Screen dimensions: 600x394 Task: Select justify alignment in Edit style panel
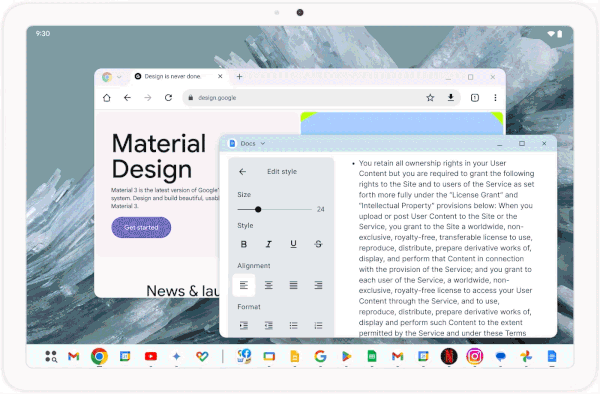point(293,285)
